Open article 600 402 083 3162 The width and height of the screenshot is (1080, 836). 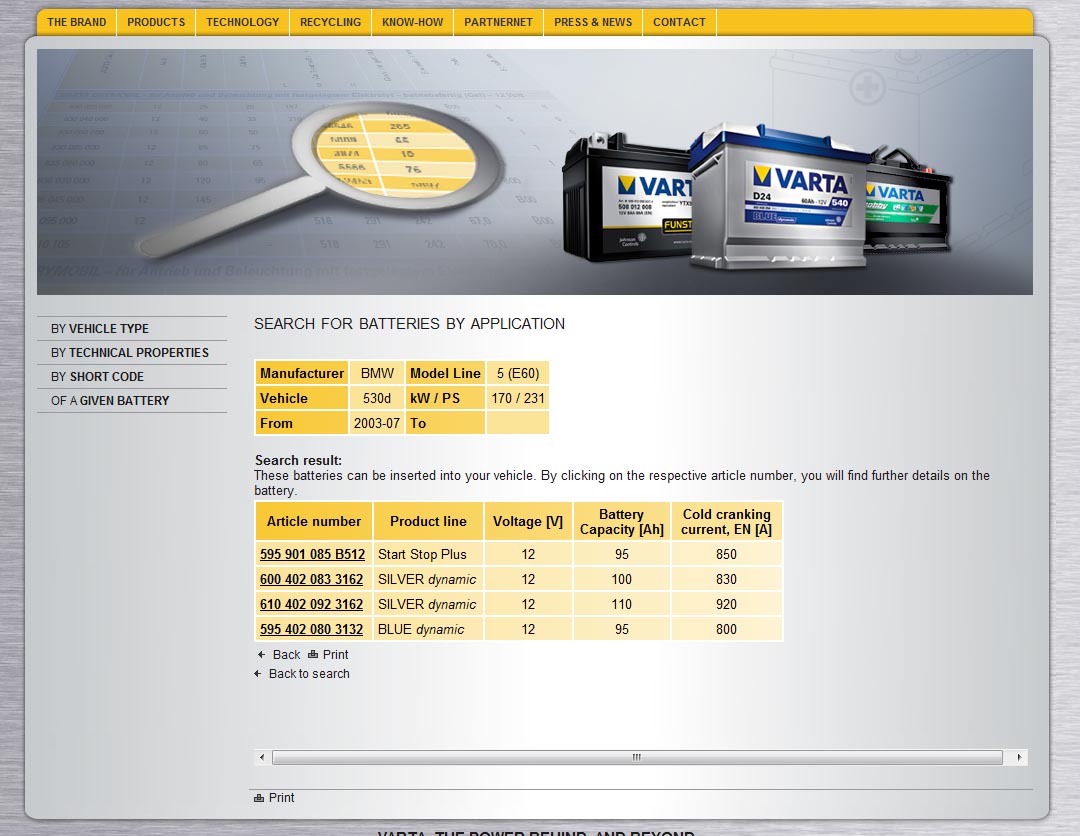click(x=311, y=579)
